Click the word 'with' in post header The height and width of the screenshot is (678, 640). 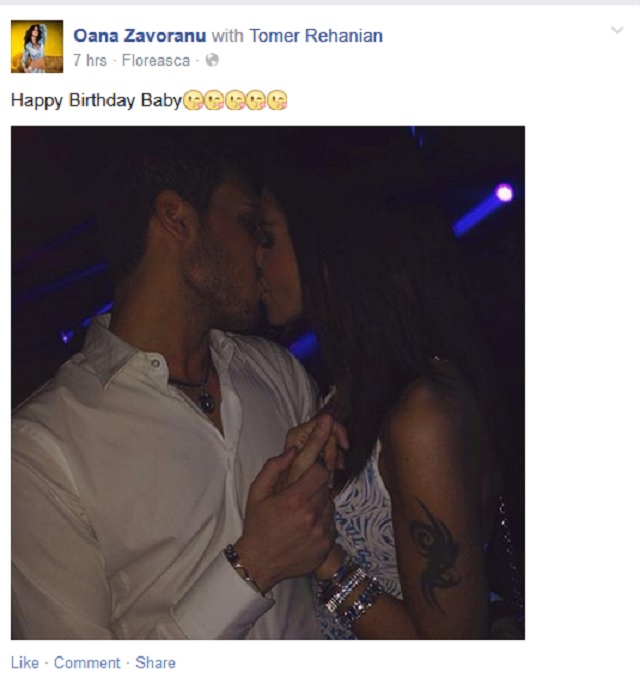[x=227, y=35]
